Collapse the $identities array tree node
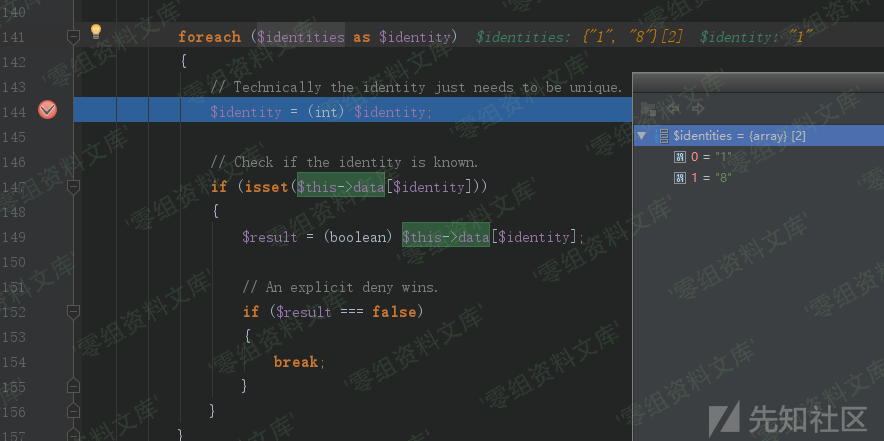884x441 pixels. pyautogui.click(x=642, y=135)
